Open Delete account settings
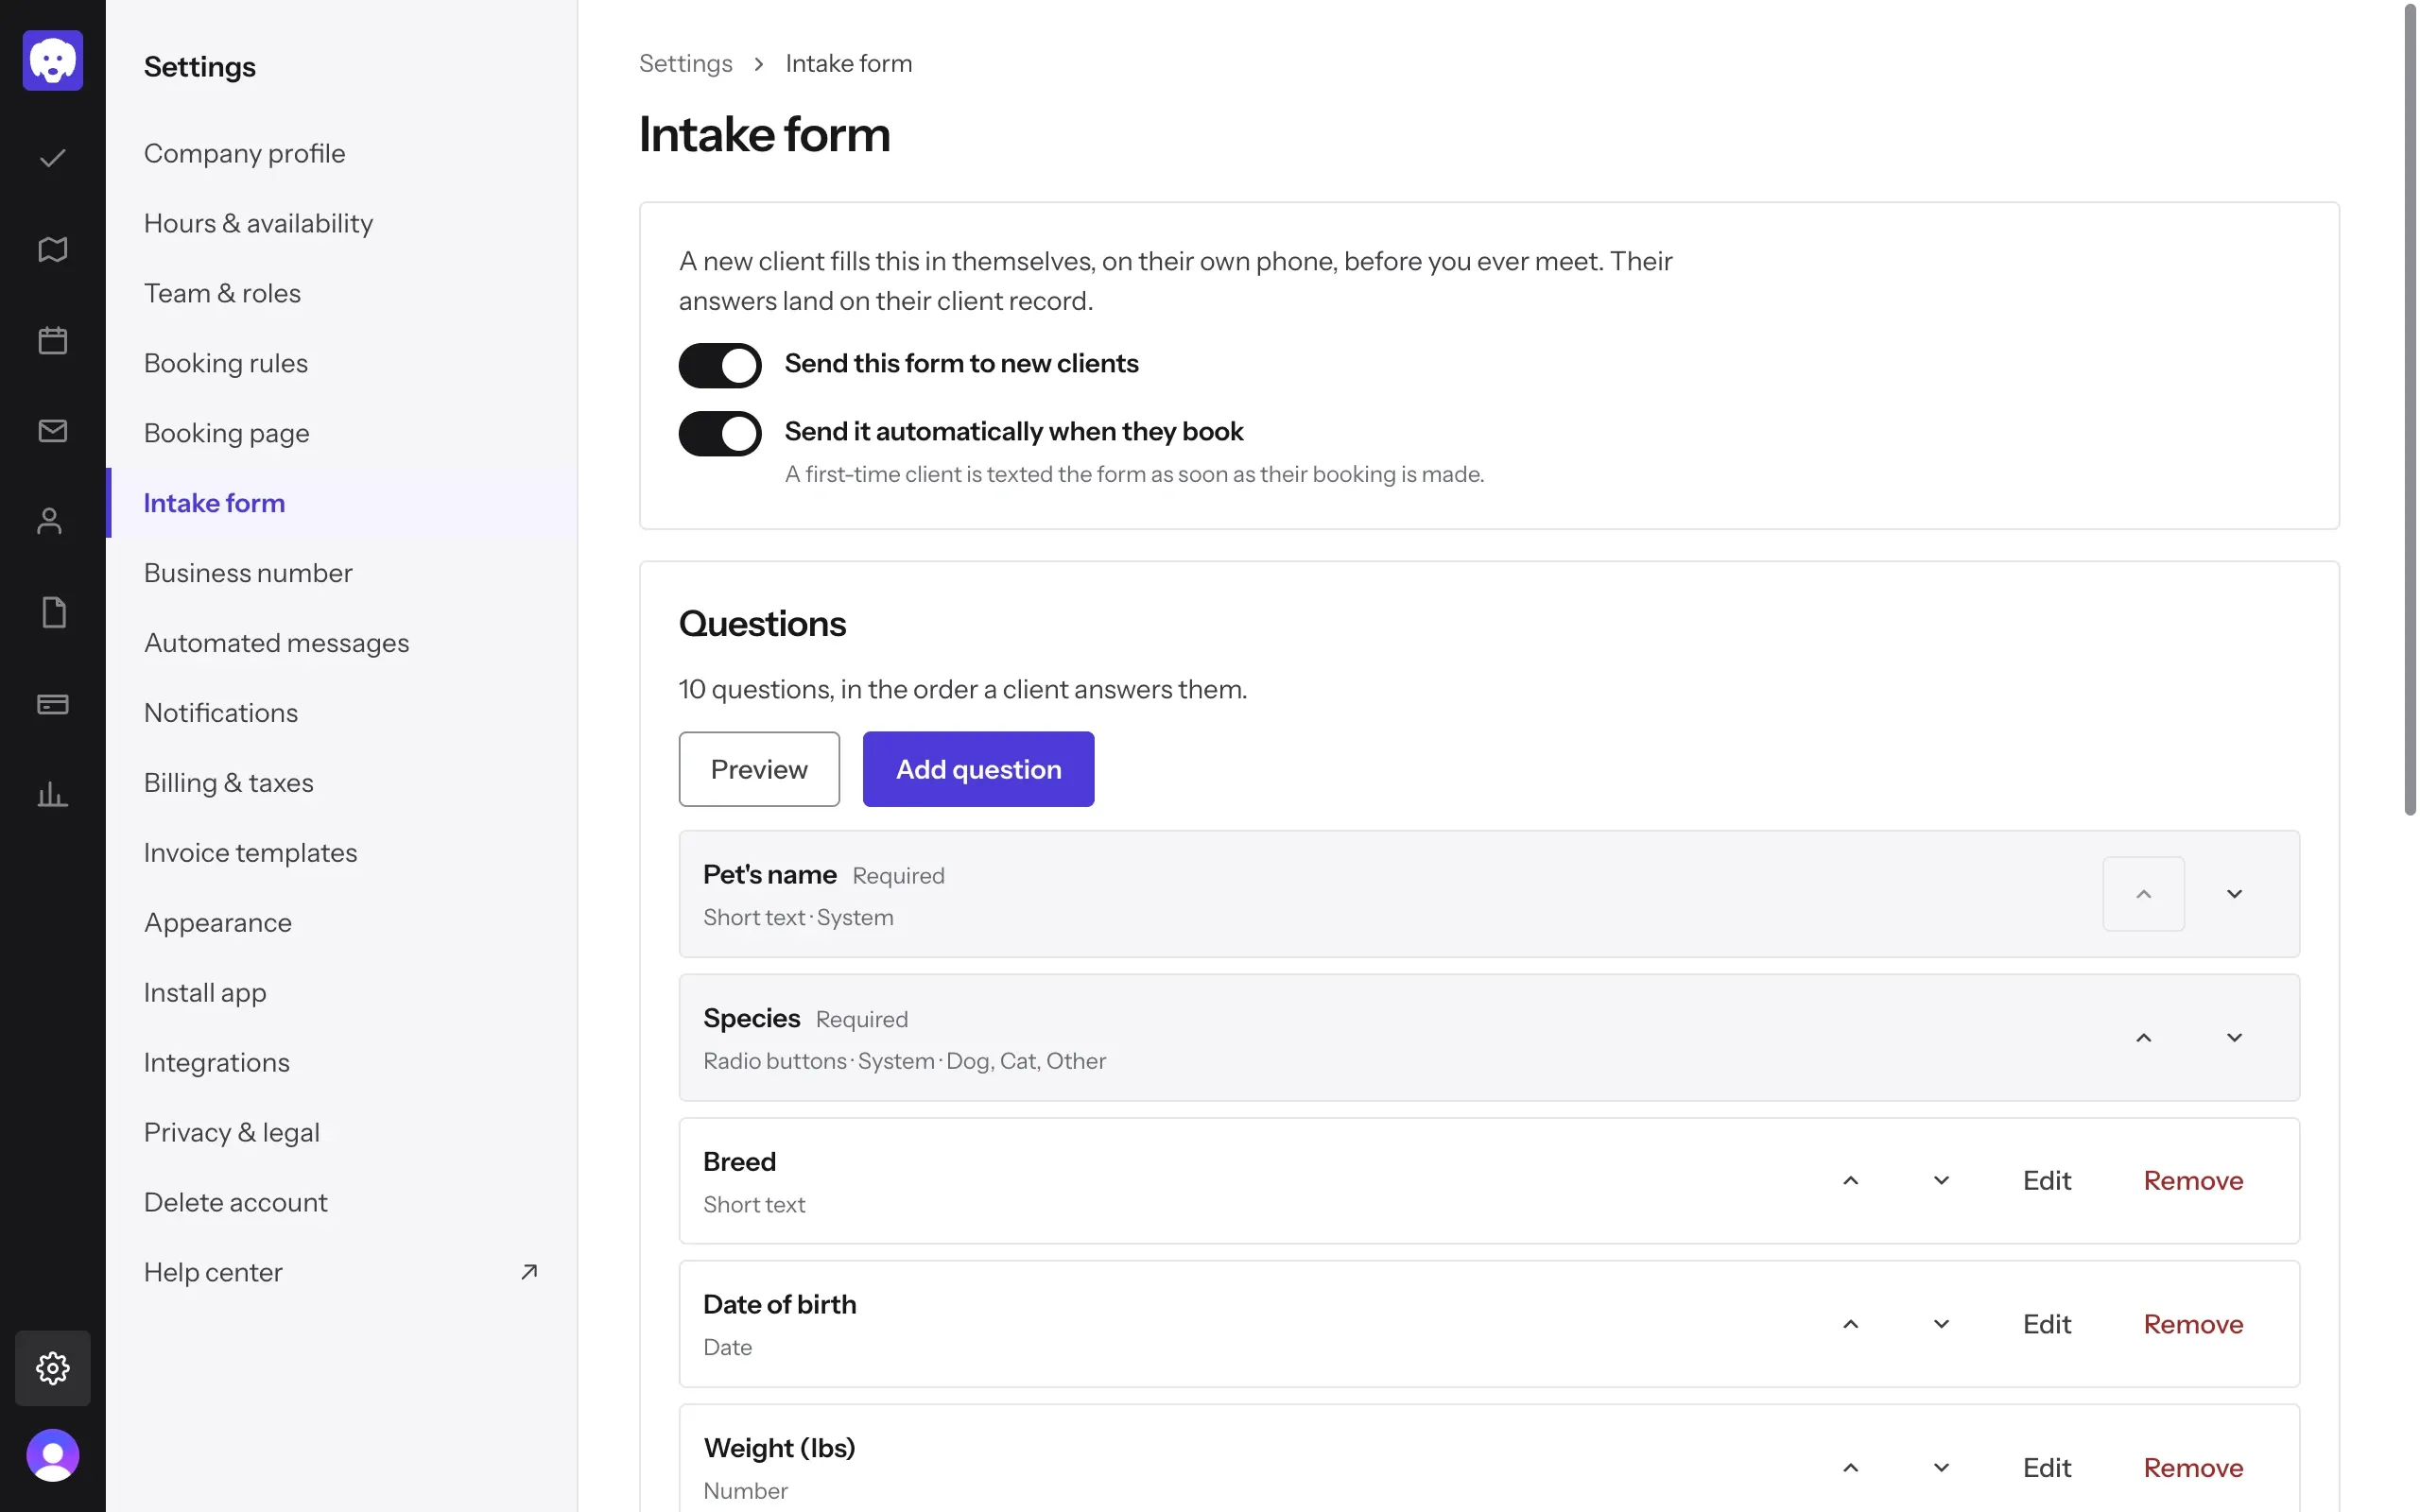 click(x=342, y=1202)
